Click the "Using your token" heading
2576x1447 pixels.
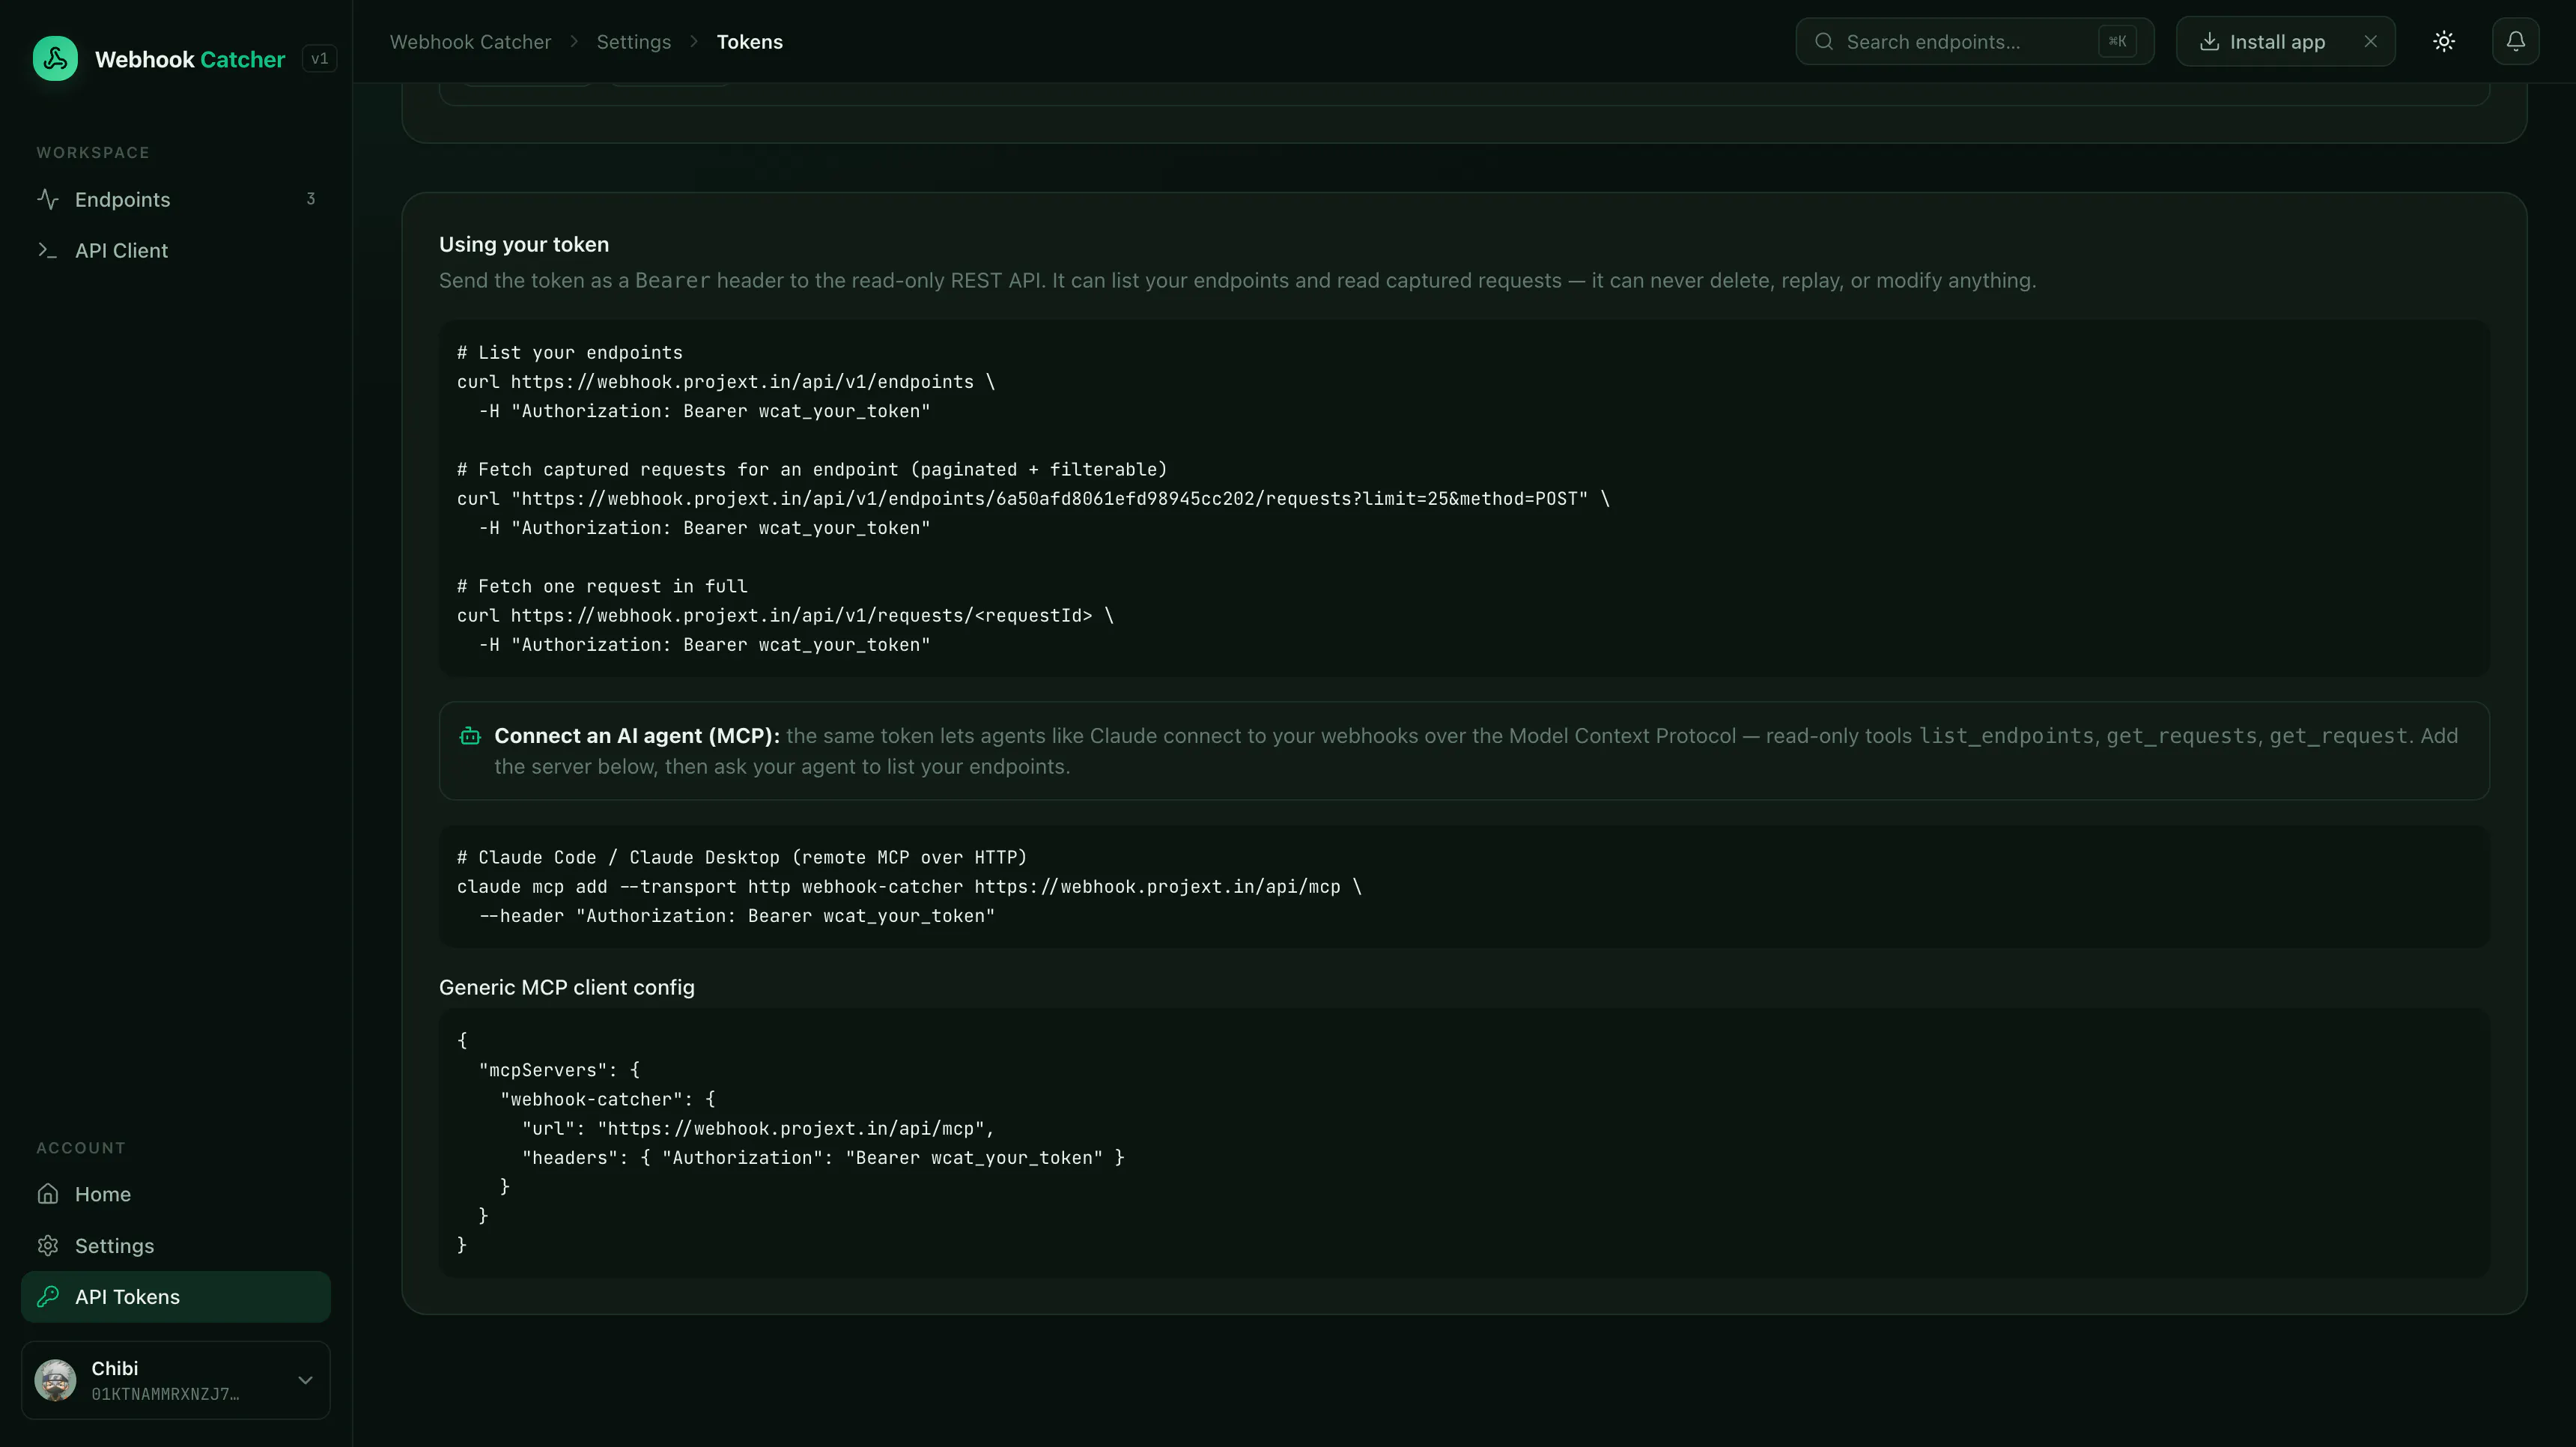point(523,244)
